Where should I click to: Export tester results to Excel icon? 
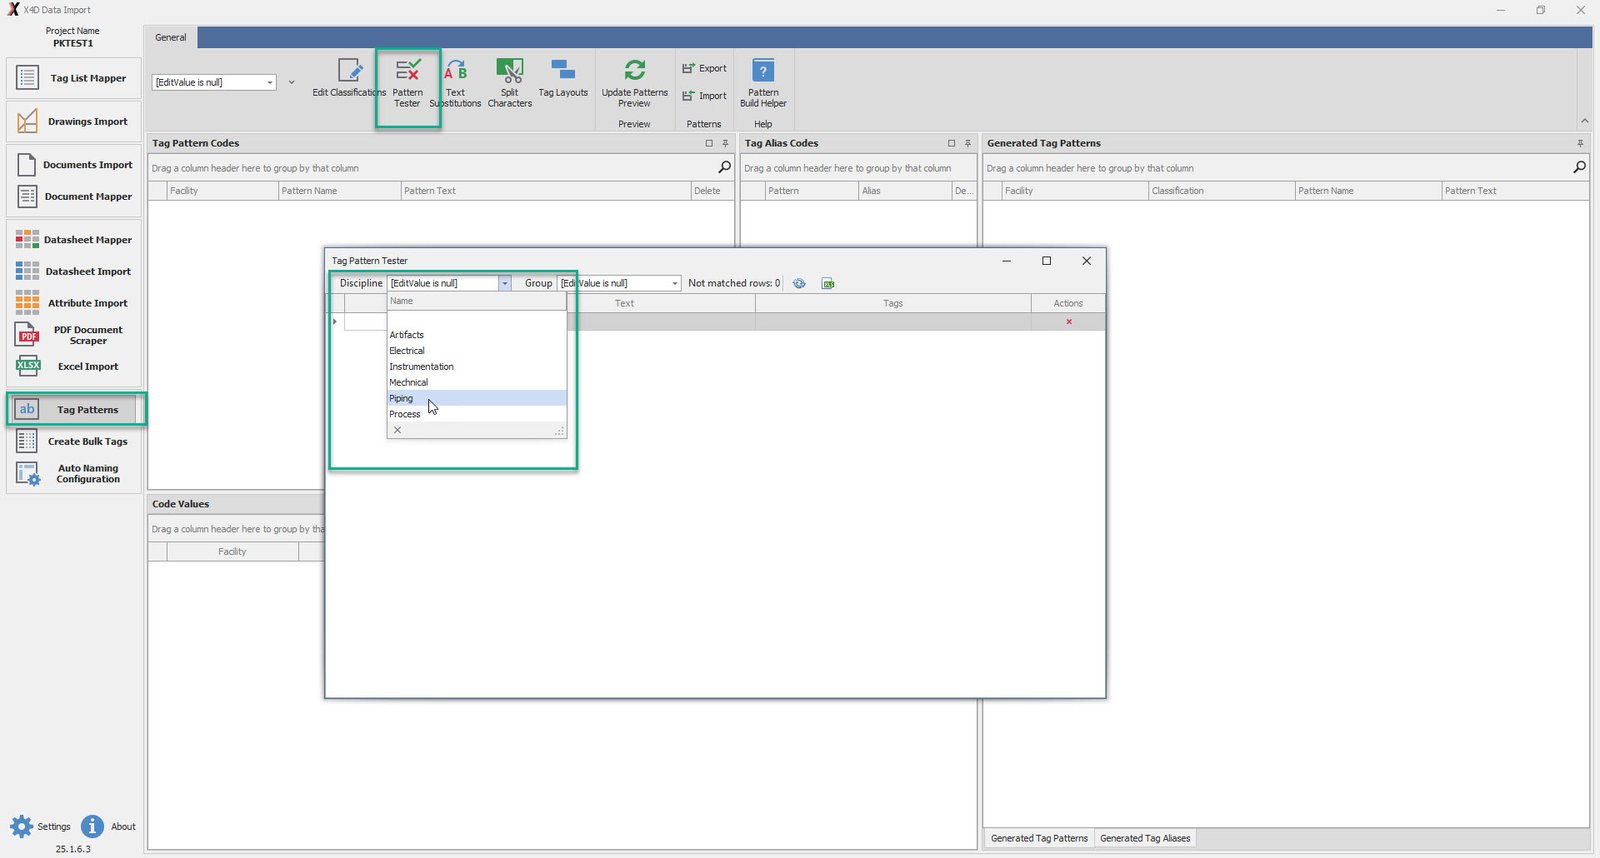coord(828,284)
